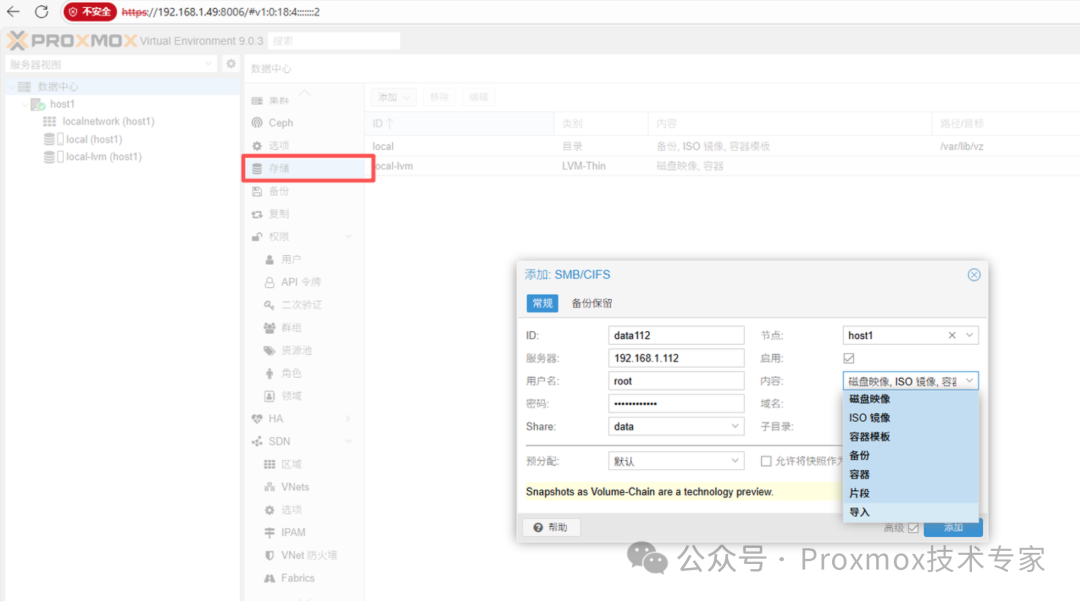
Task: Select the 数据中心 datacenter node
Action: coord(121,86)
